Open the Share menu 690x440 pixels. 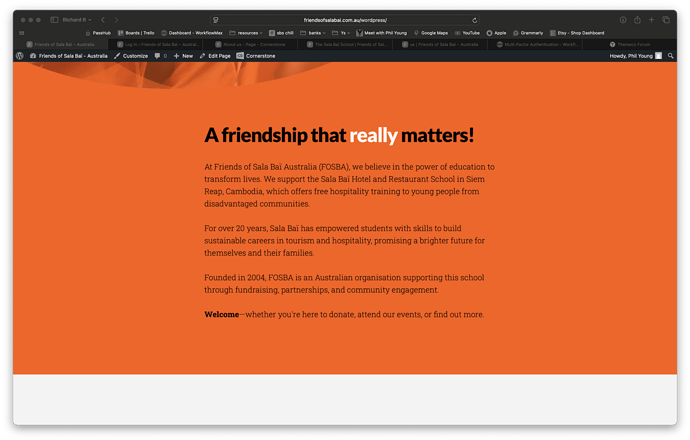point(637,20)
